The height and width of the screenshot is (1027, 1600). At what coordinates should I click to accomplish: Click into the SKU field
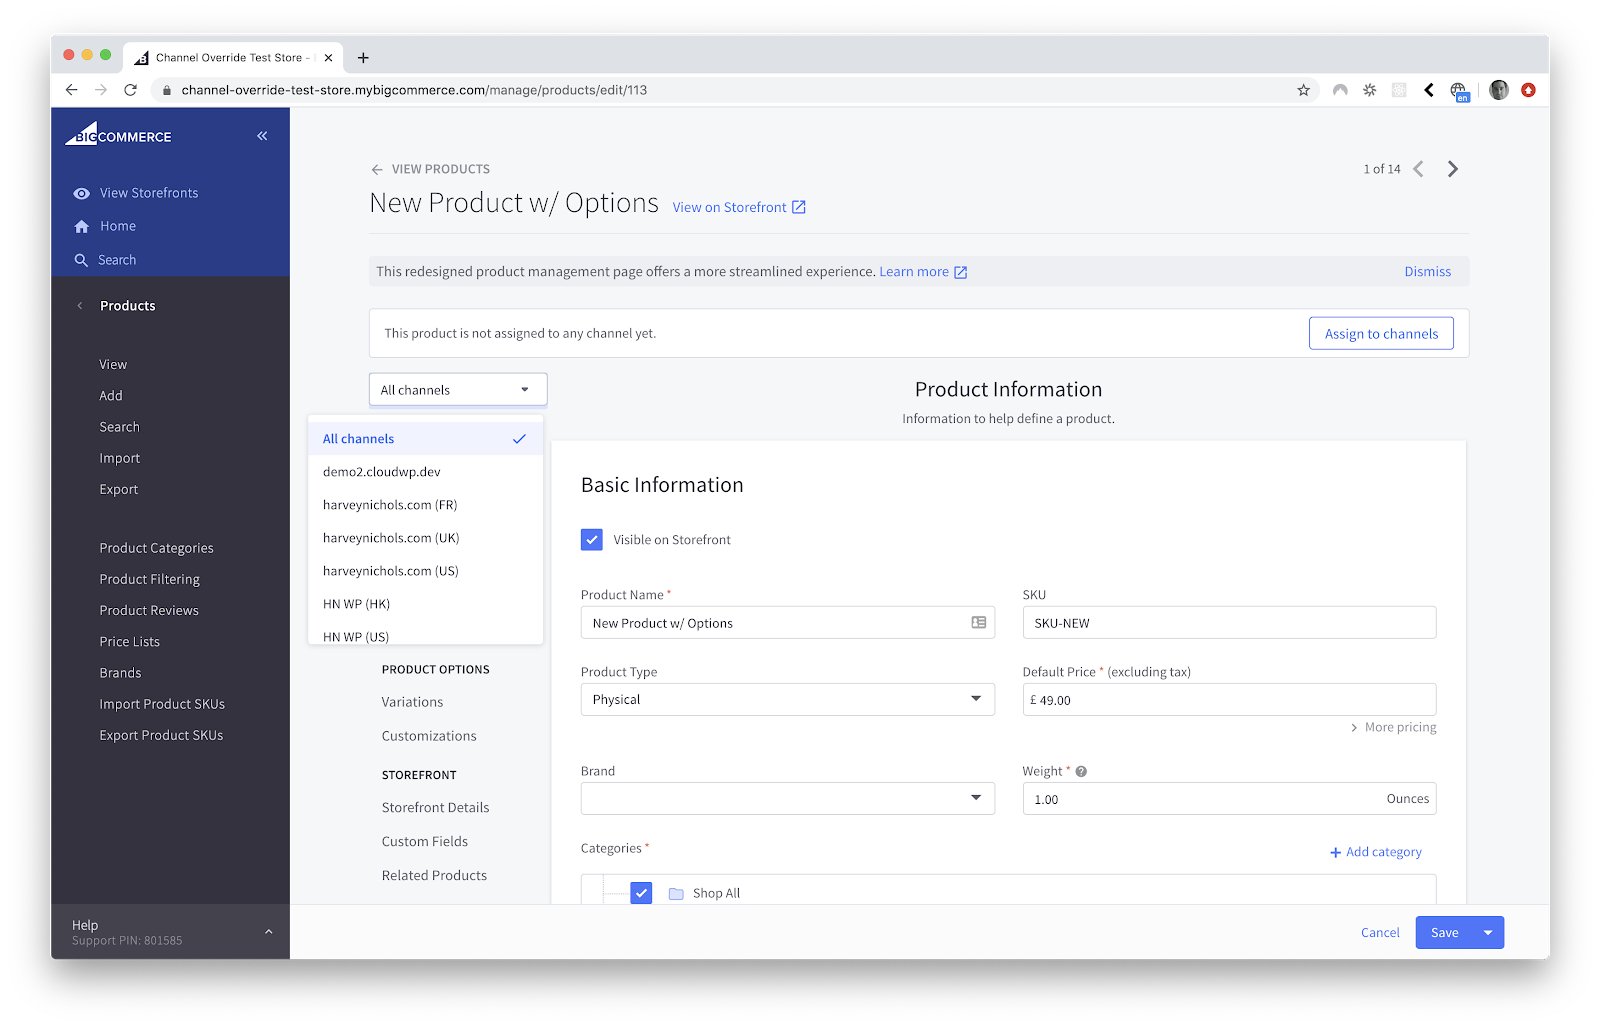1229,622
